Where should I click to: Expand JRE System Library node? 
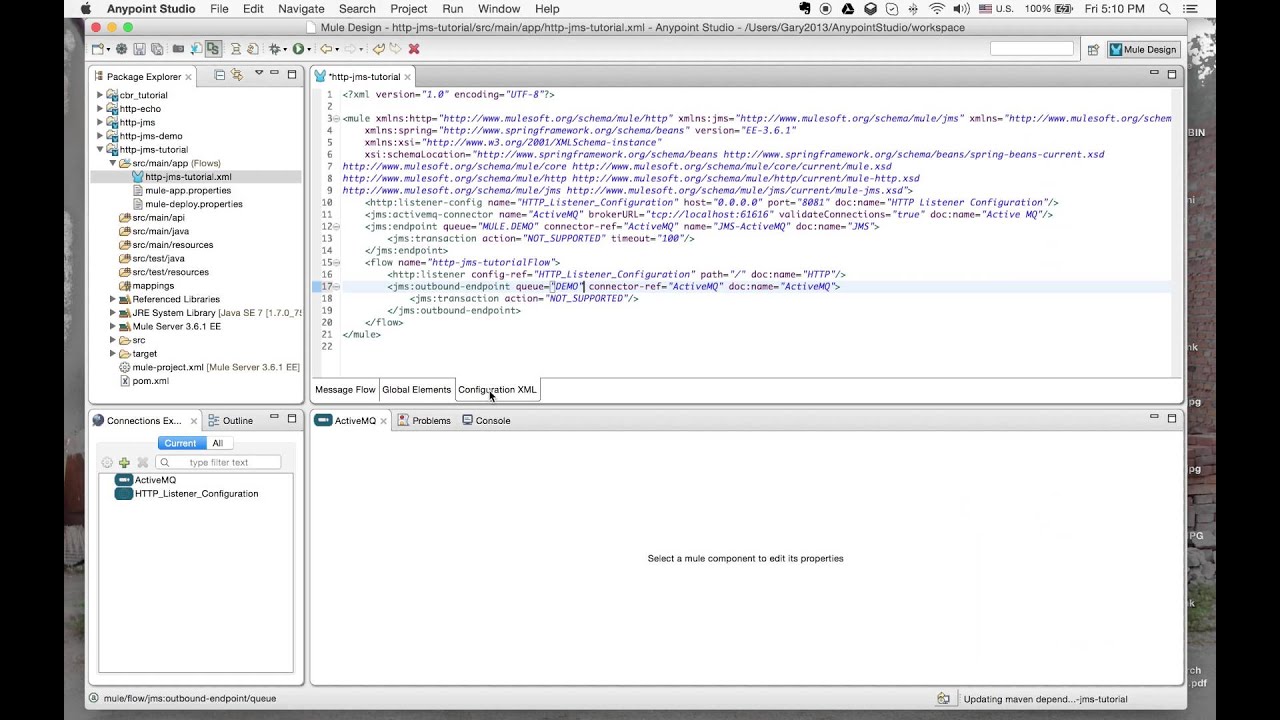pyautogui.click(x=113, y=313)
